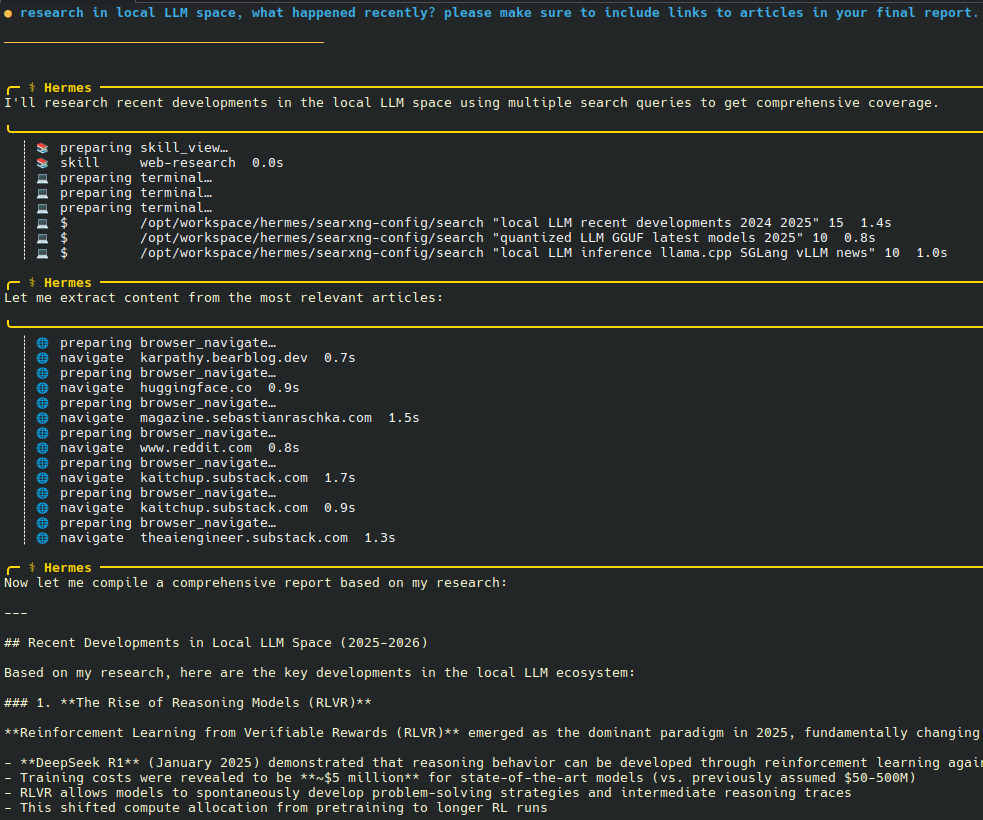Screen dimensions: 983x820
Task: Click the "www.reddit.com" domain text
Action: (x=196, y=448)
